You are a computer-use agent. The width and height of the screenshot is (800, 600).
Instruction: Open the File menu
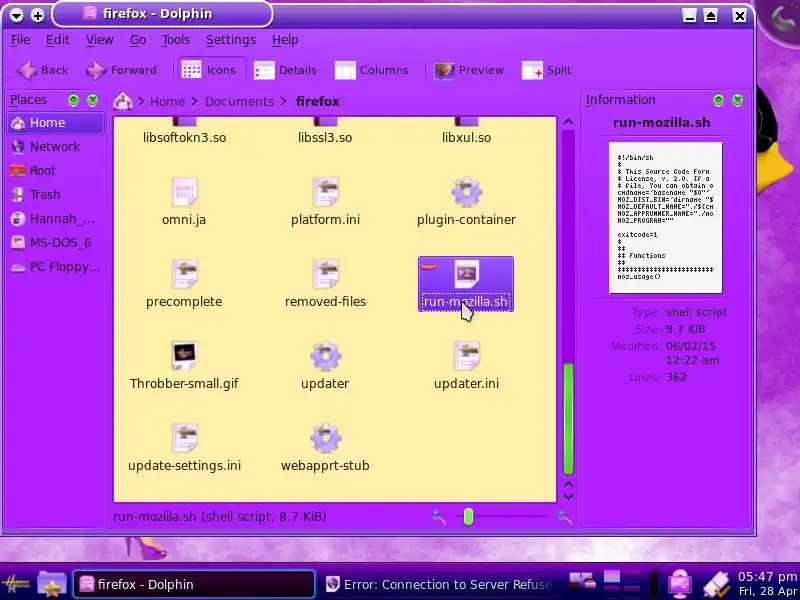(20, 40)
